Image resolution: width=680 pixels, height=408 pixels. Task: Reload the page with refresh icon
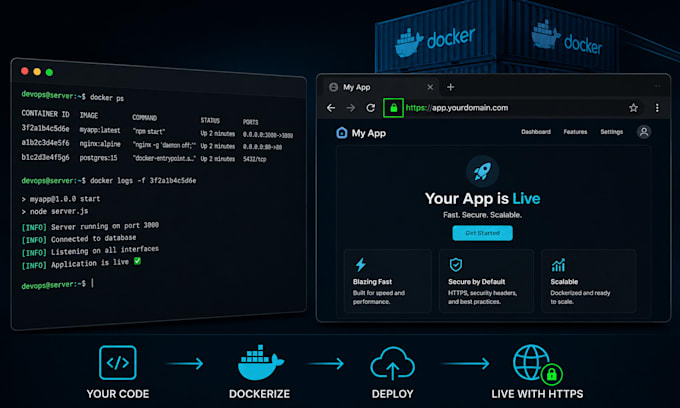(x=370, y=108)
